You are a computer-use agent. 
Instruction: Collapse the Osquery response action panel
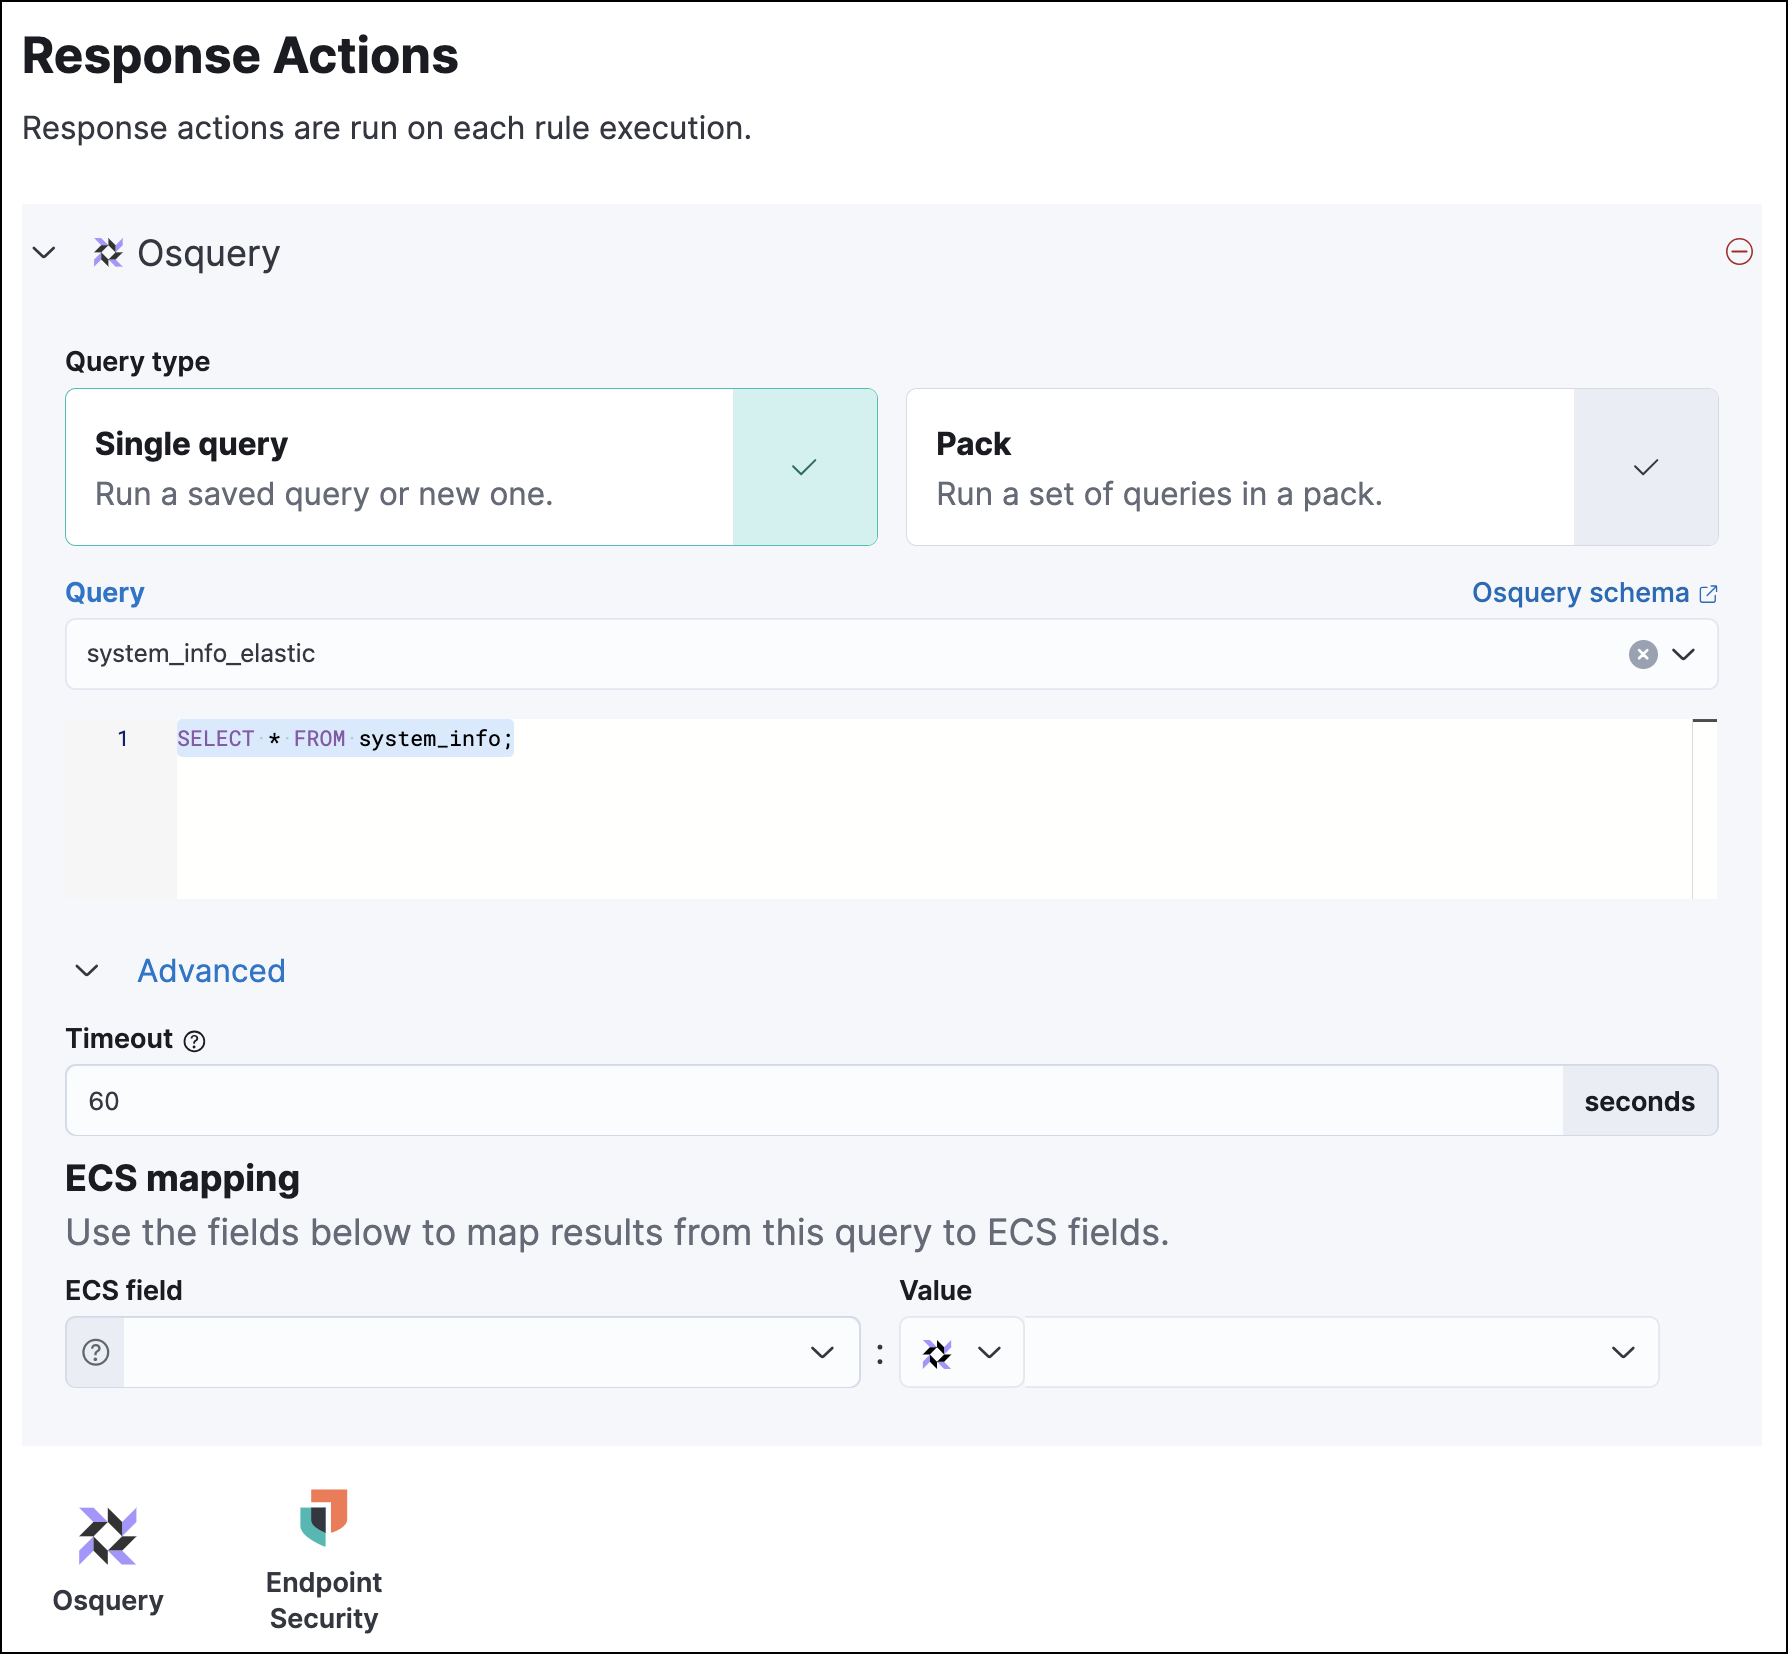click(x=44, y=253)
